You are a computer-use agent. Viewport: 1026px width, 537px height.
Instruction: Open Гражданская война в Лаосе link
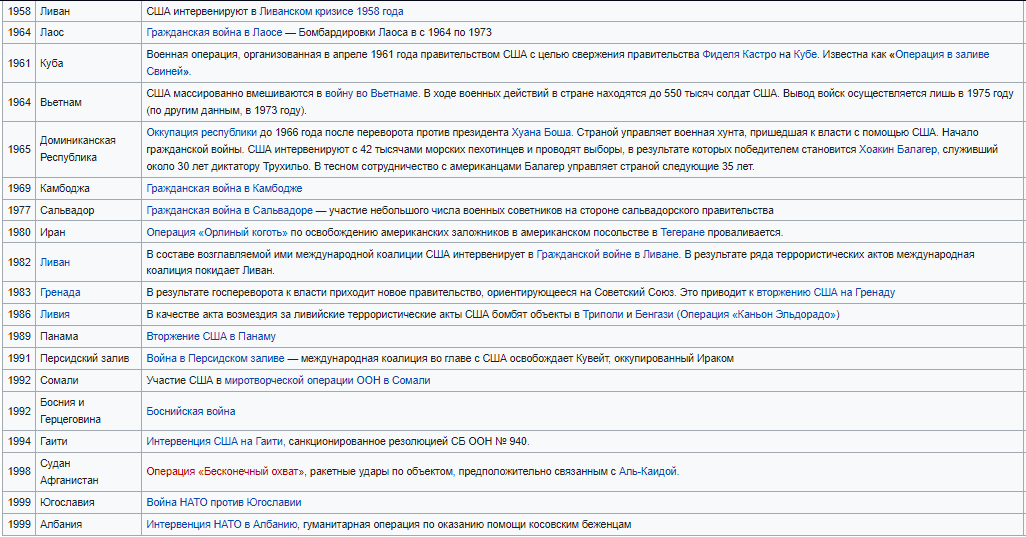pos(214,32)
